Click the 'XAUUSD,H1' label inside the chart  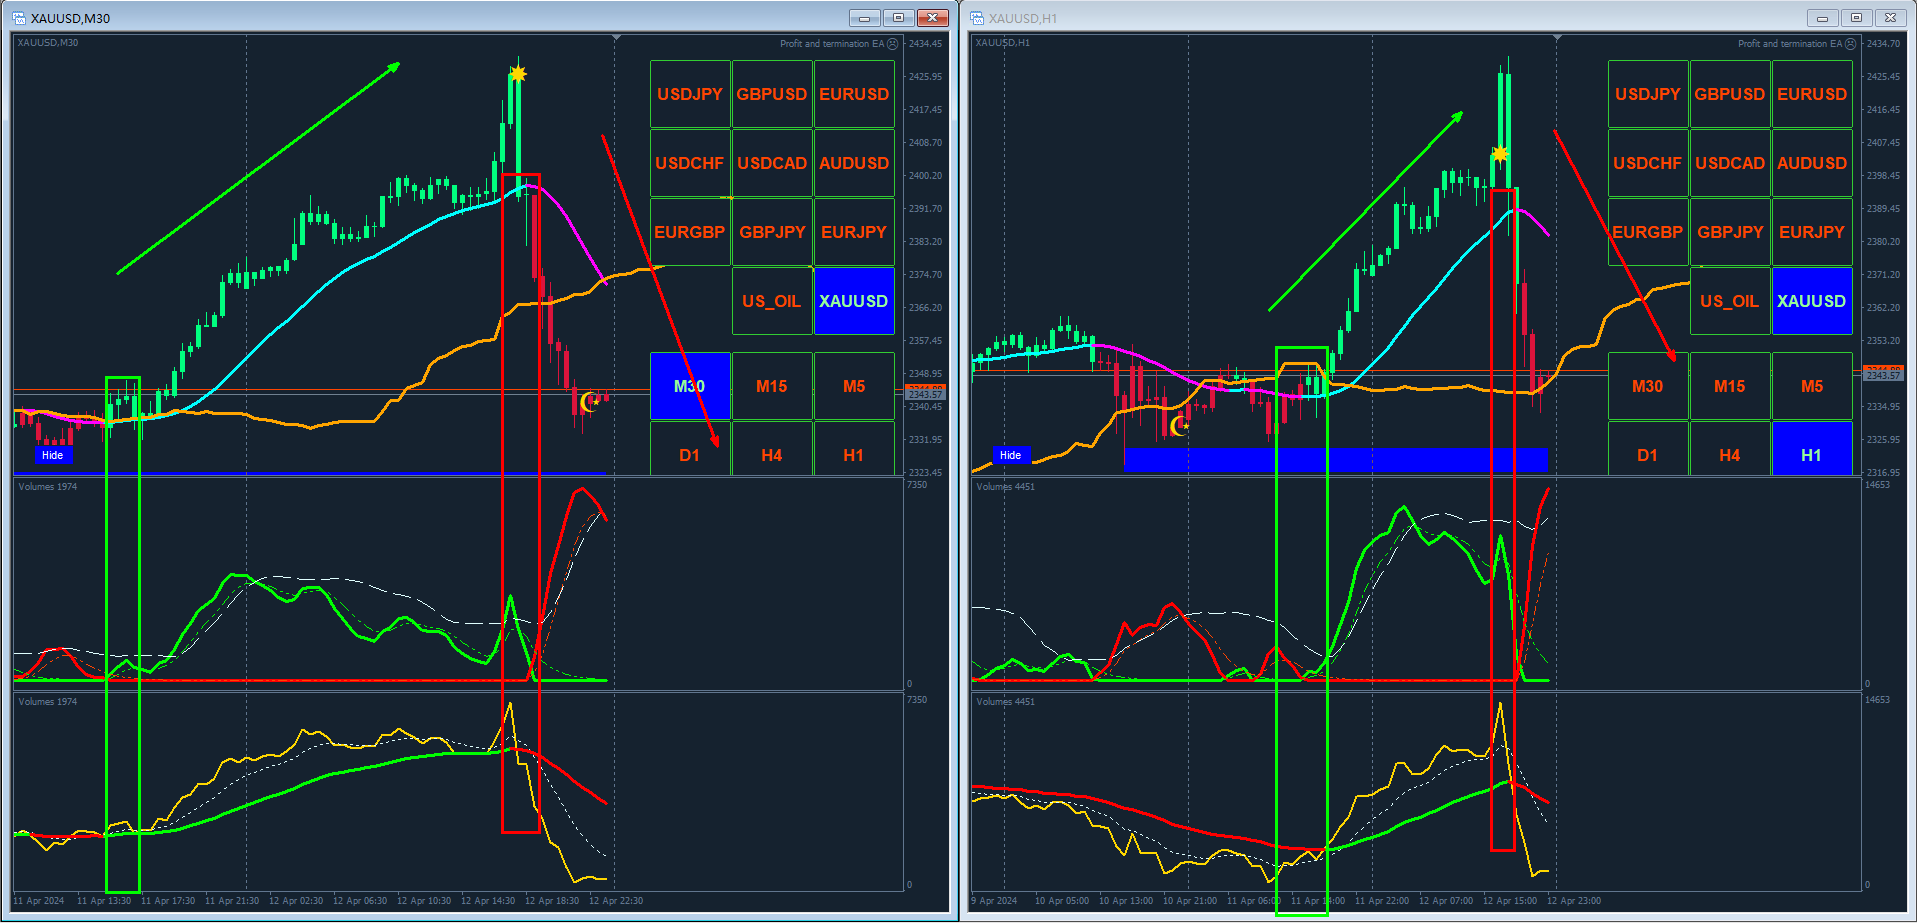click(1003, 43)
